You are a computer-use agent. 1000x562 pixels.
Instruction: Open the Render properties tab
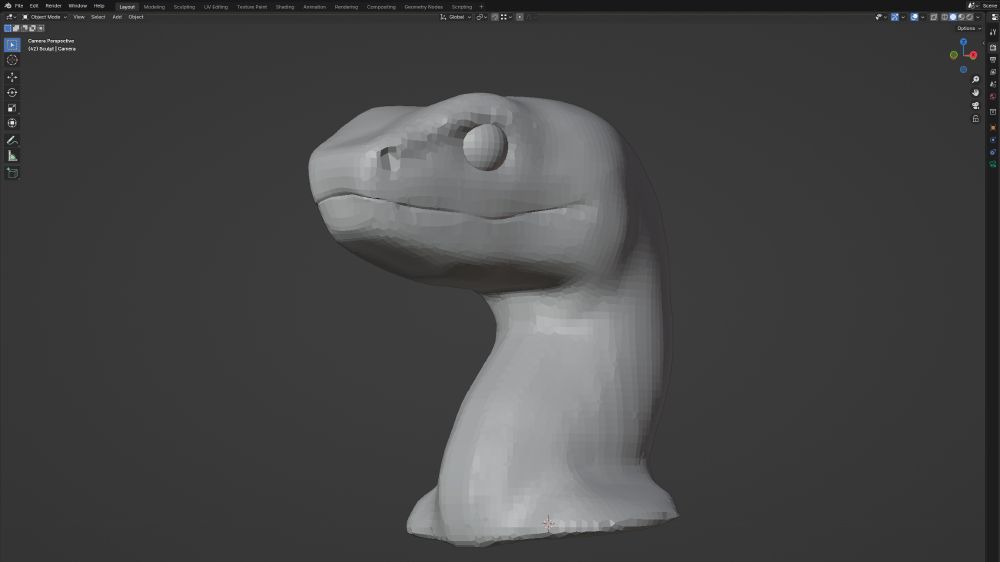(993, 48)
